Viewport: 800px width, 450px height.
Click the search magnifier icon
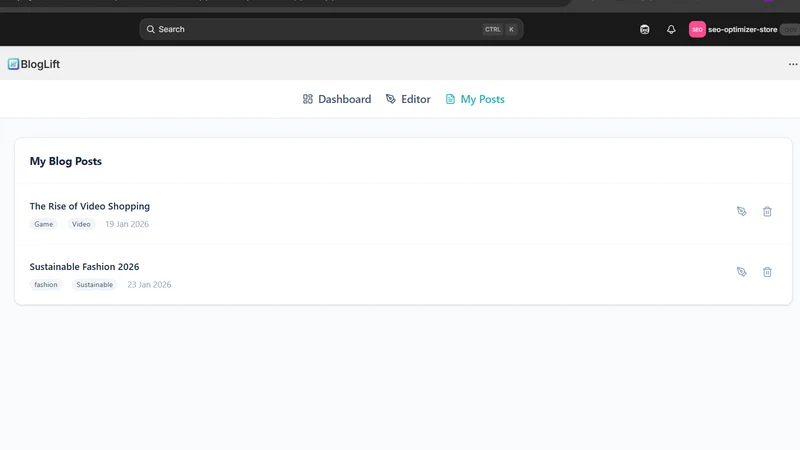(151, 30)
